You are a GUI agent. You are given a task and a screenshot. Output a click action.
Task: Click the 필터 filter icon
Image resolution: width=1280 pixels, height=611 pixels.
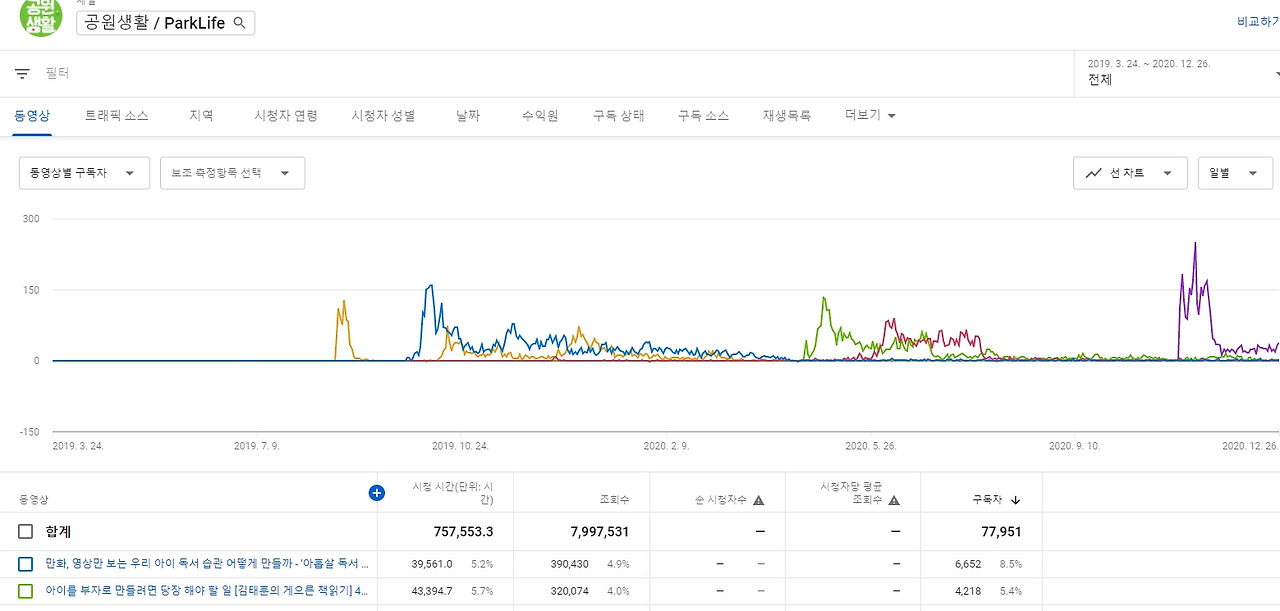coord(20,72)
